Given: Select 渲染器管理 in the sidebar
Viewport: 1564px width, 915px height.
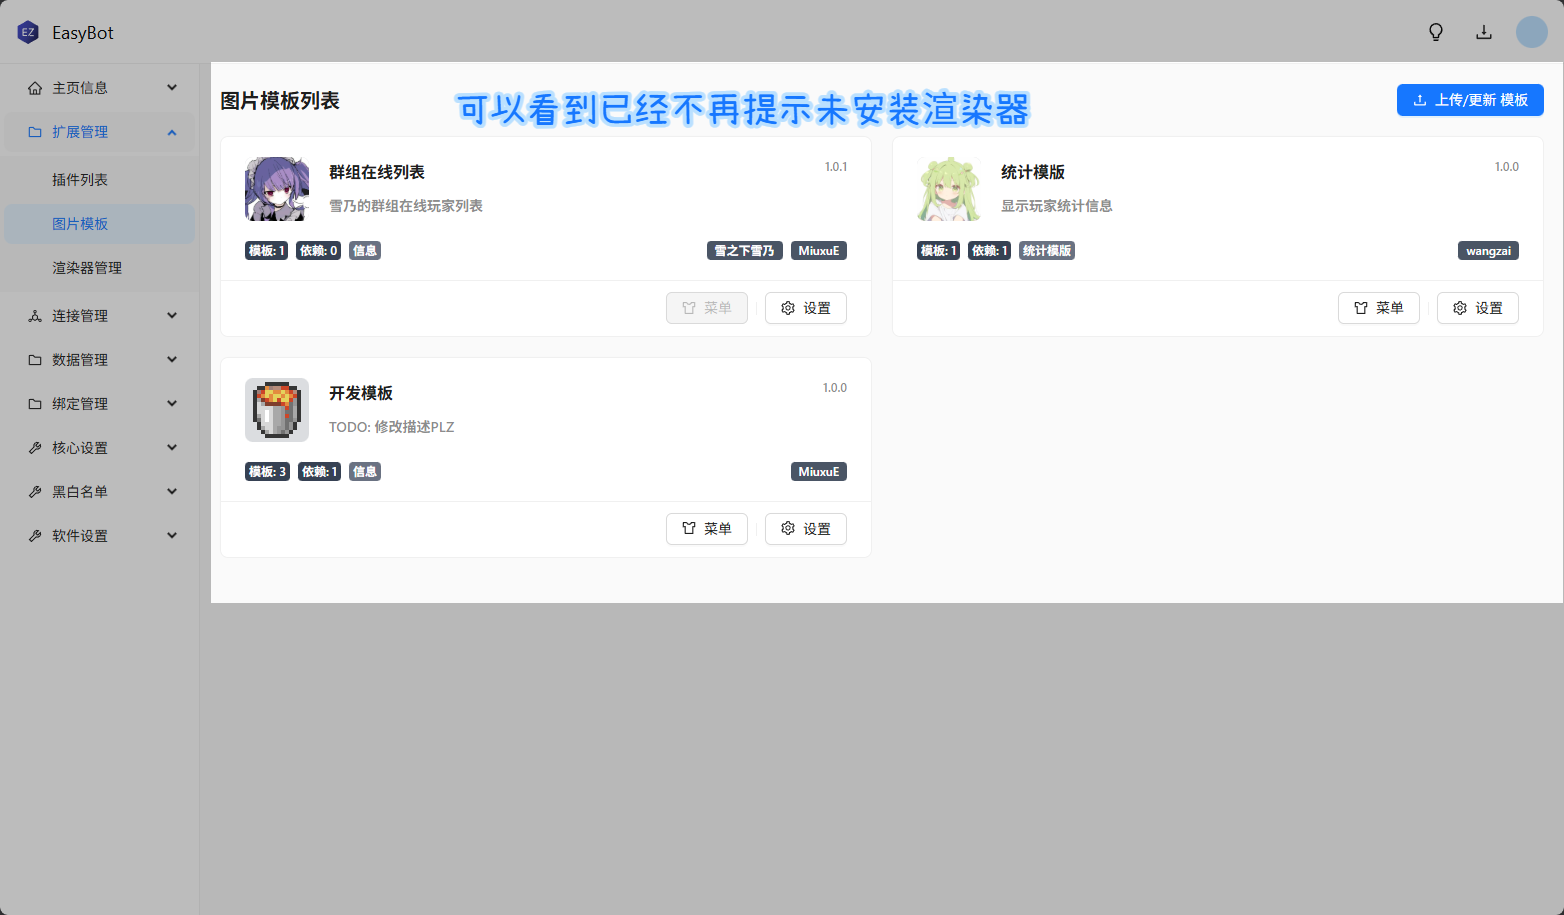Looking at the screenshot, I should click(x=87, y=268).
